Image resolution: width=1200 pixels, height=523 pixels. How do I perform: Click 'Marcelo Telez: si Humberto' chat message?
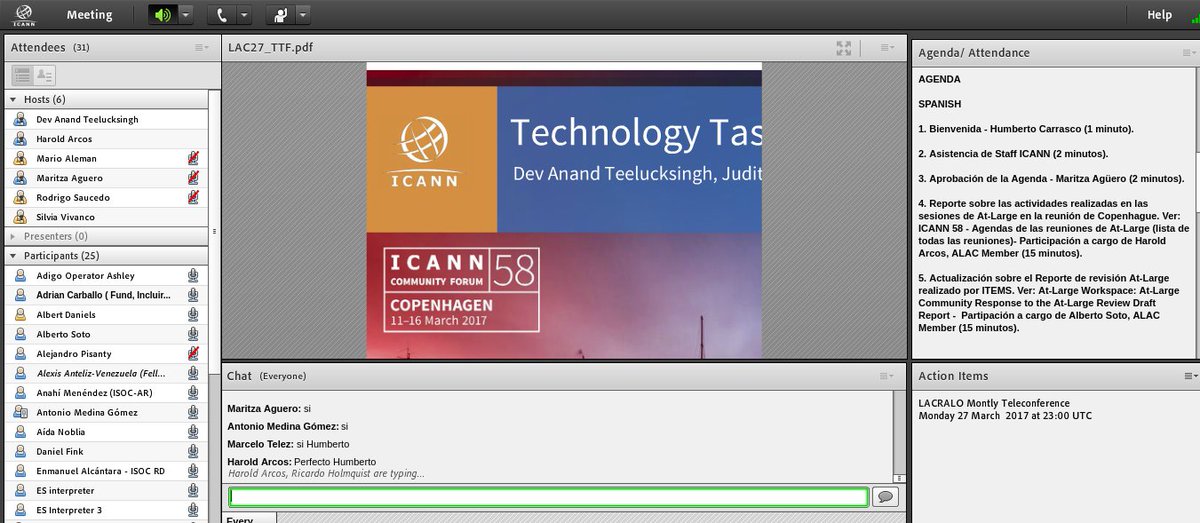288,444
